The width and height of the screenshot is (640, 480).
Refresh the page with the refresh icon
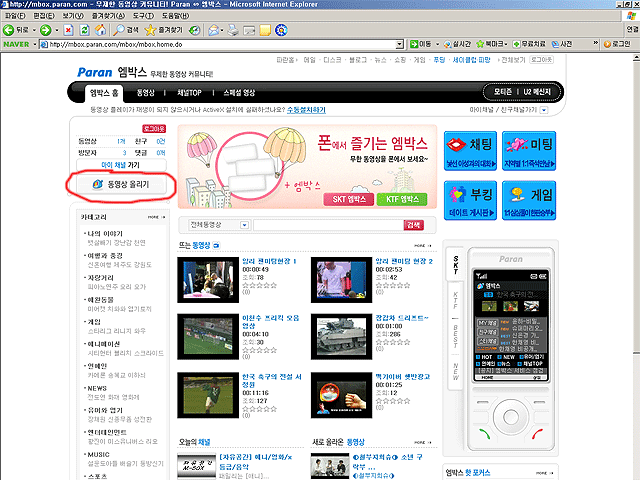click(x=84, y=30)
